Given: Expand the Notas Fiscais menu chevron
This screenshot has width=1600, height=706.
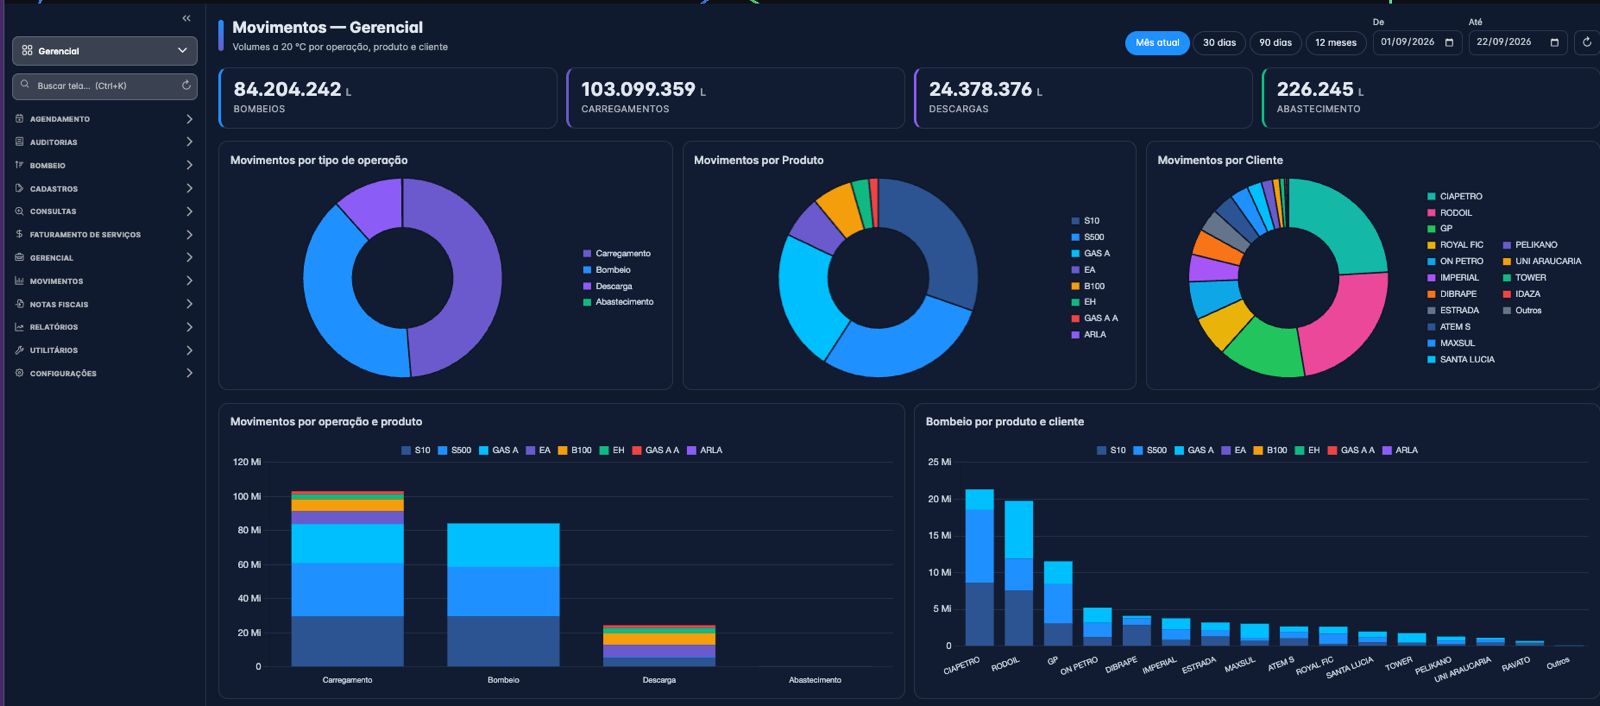Looking at the screenshot, I should (x=189, y=304).
